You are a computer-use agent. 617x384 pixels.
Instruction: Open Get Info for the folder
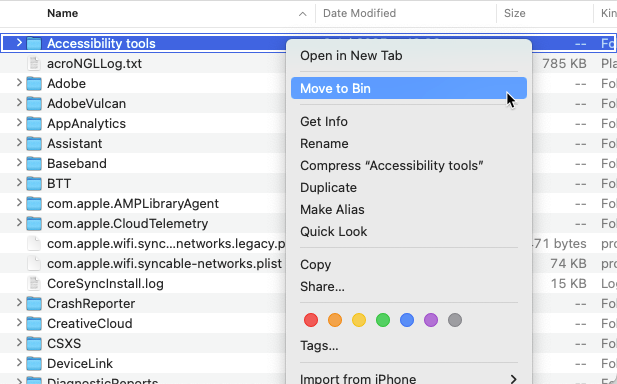(x=324, y=122)
